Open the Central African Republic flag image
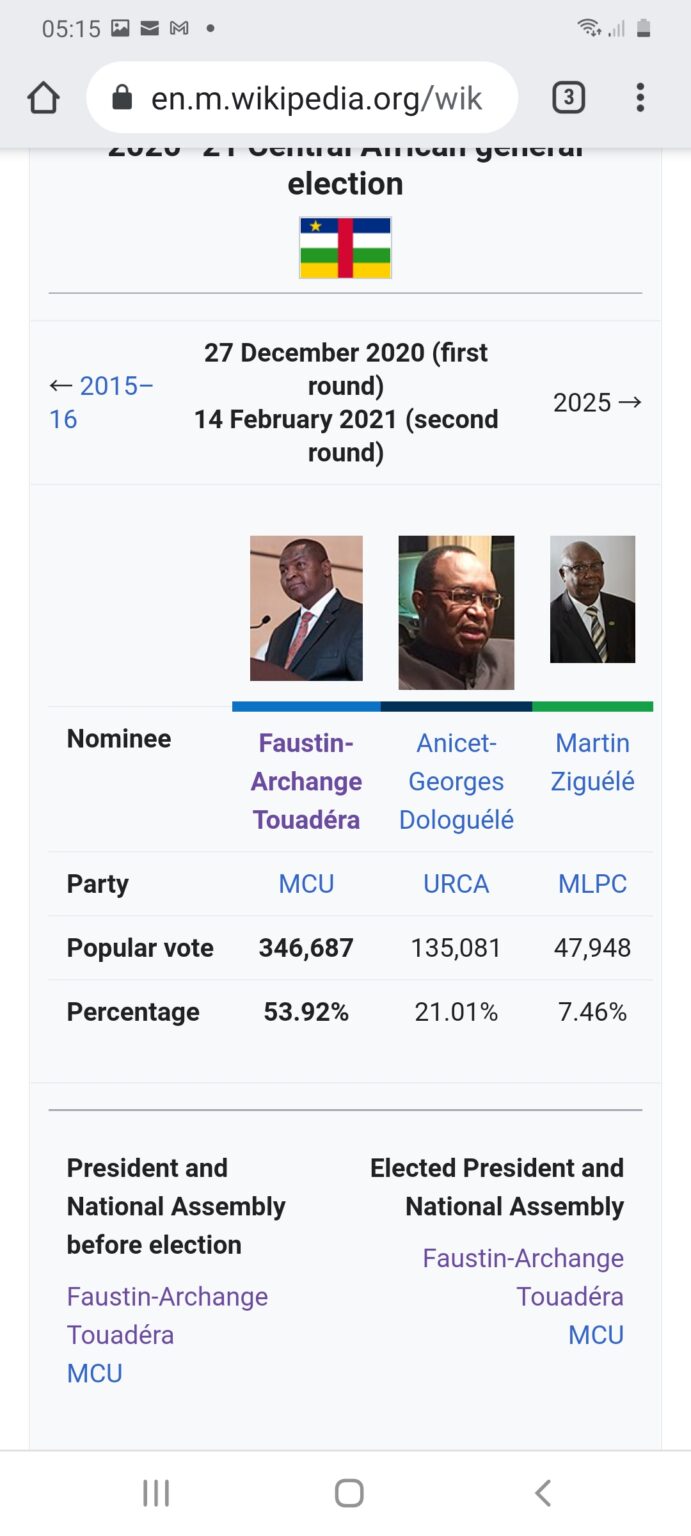 pyautogui.click(x=345, y=247)
